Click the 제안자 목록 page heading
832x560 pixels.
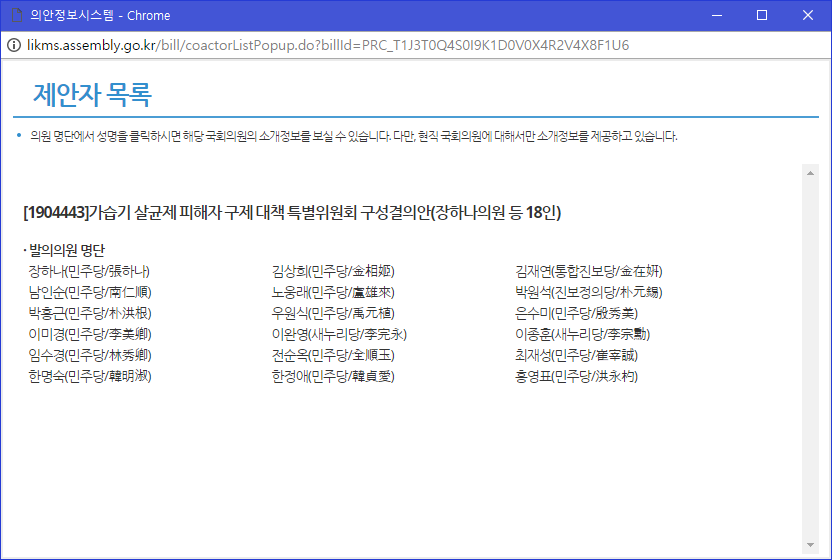coord(92,94)
